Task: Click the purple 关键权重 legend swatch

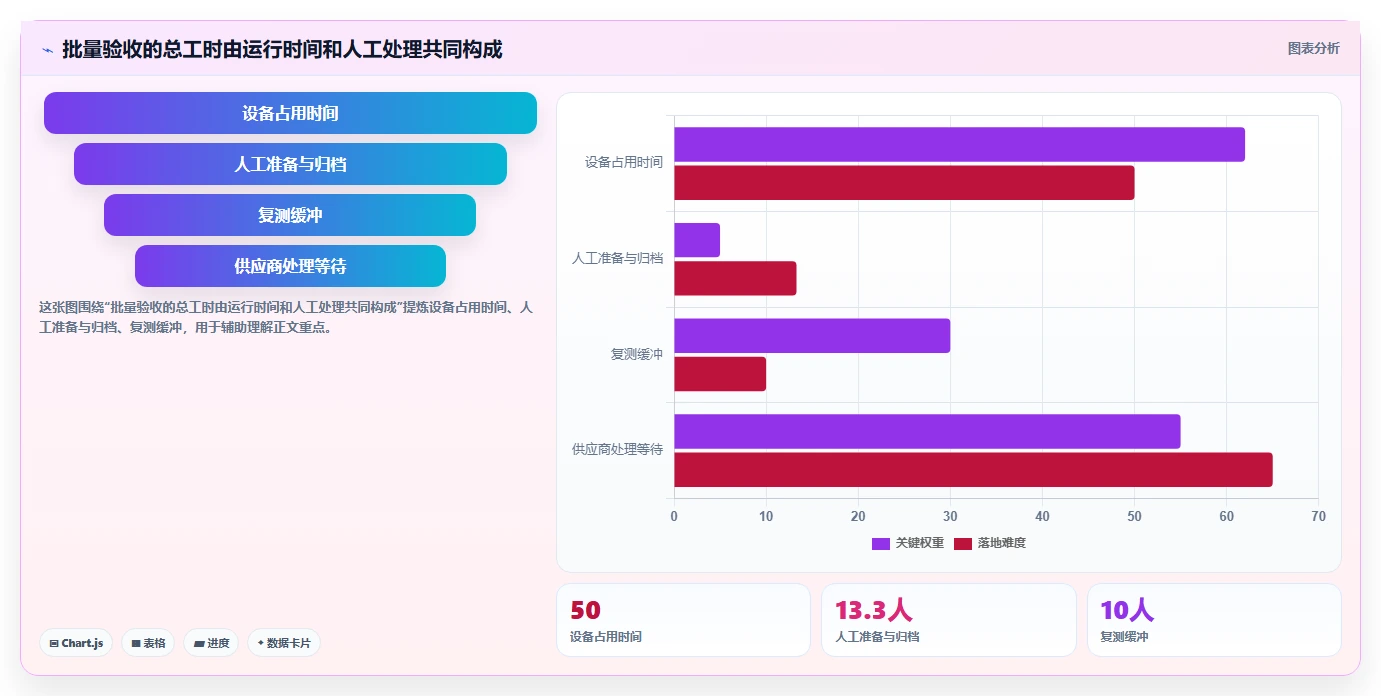Action: pyautogui.click(x=880, y=543)
